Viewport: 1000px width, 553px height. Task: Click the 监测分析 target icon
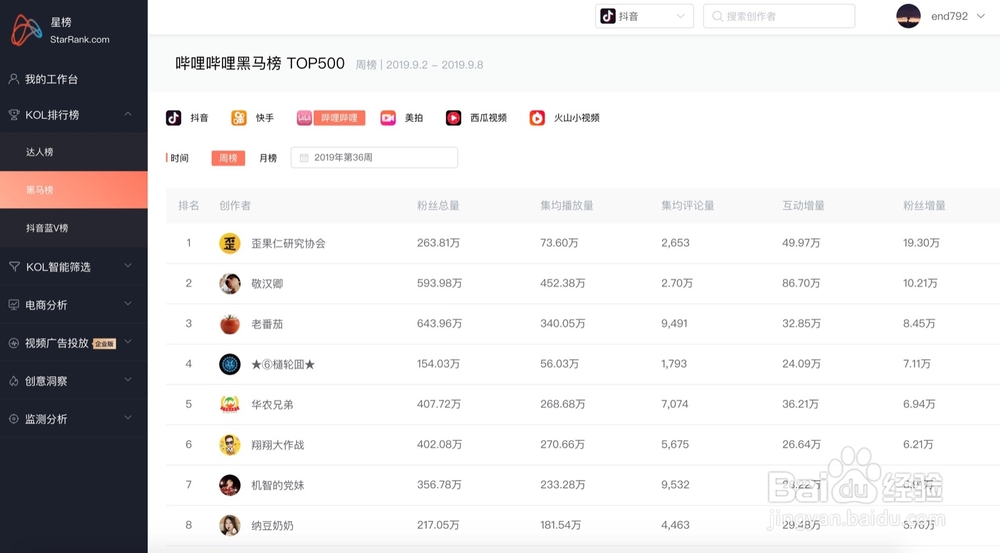[13, 419]
